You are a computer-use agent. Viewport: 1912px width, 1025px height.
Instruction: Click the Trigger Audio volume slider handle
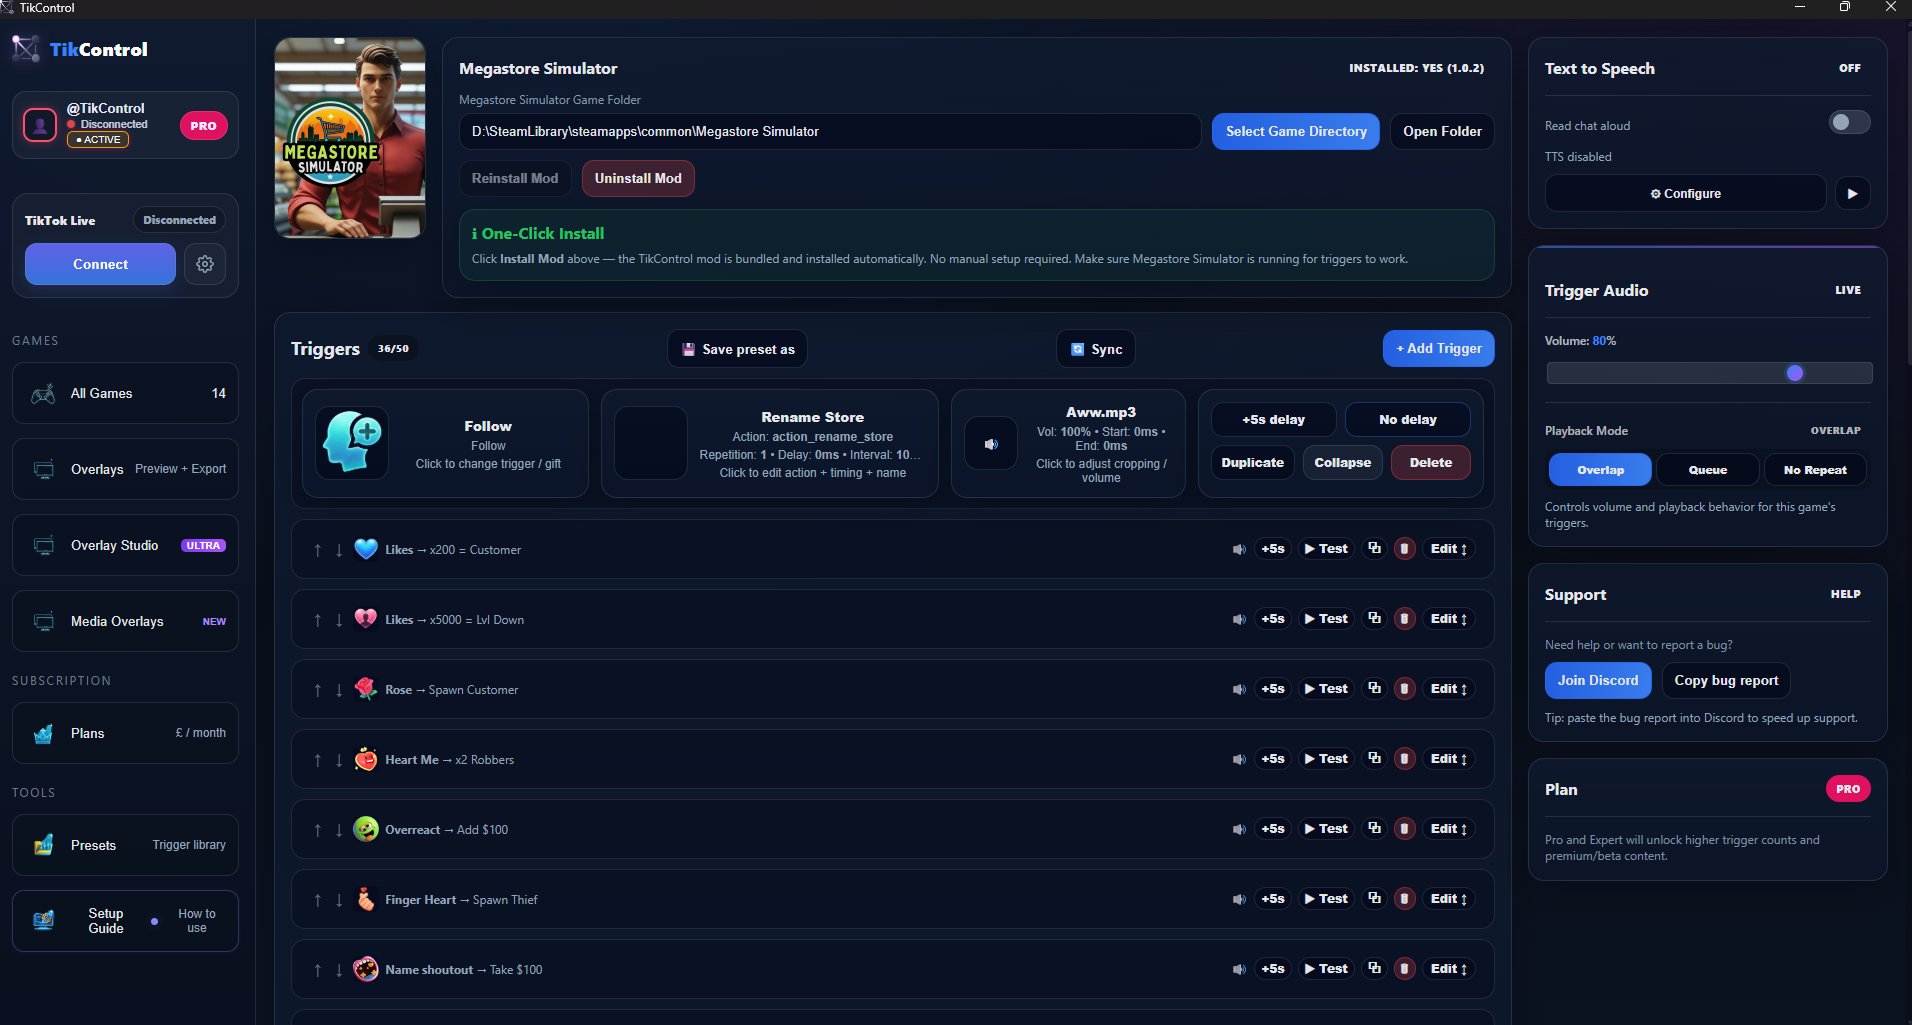coord(1795,373)
